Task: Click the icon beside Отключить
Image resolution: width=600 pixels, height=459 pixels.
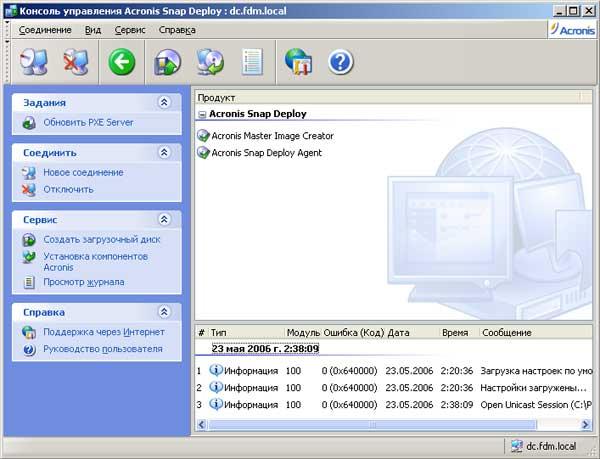Action: pos(29,190)
